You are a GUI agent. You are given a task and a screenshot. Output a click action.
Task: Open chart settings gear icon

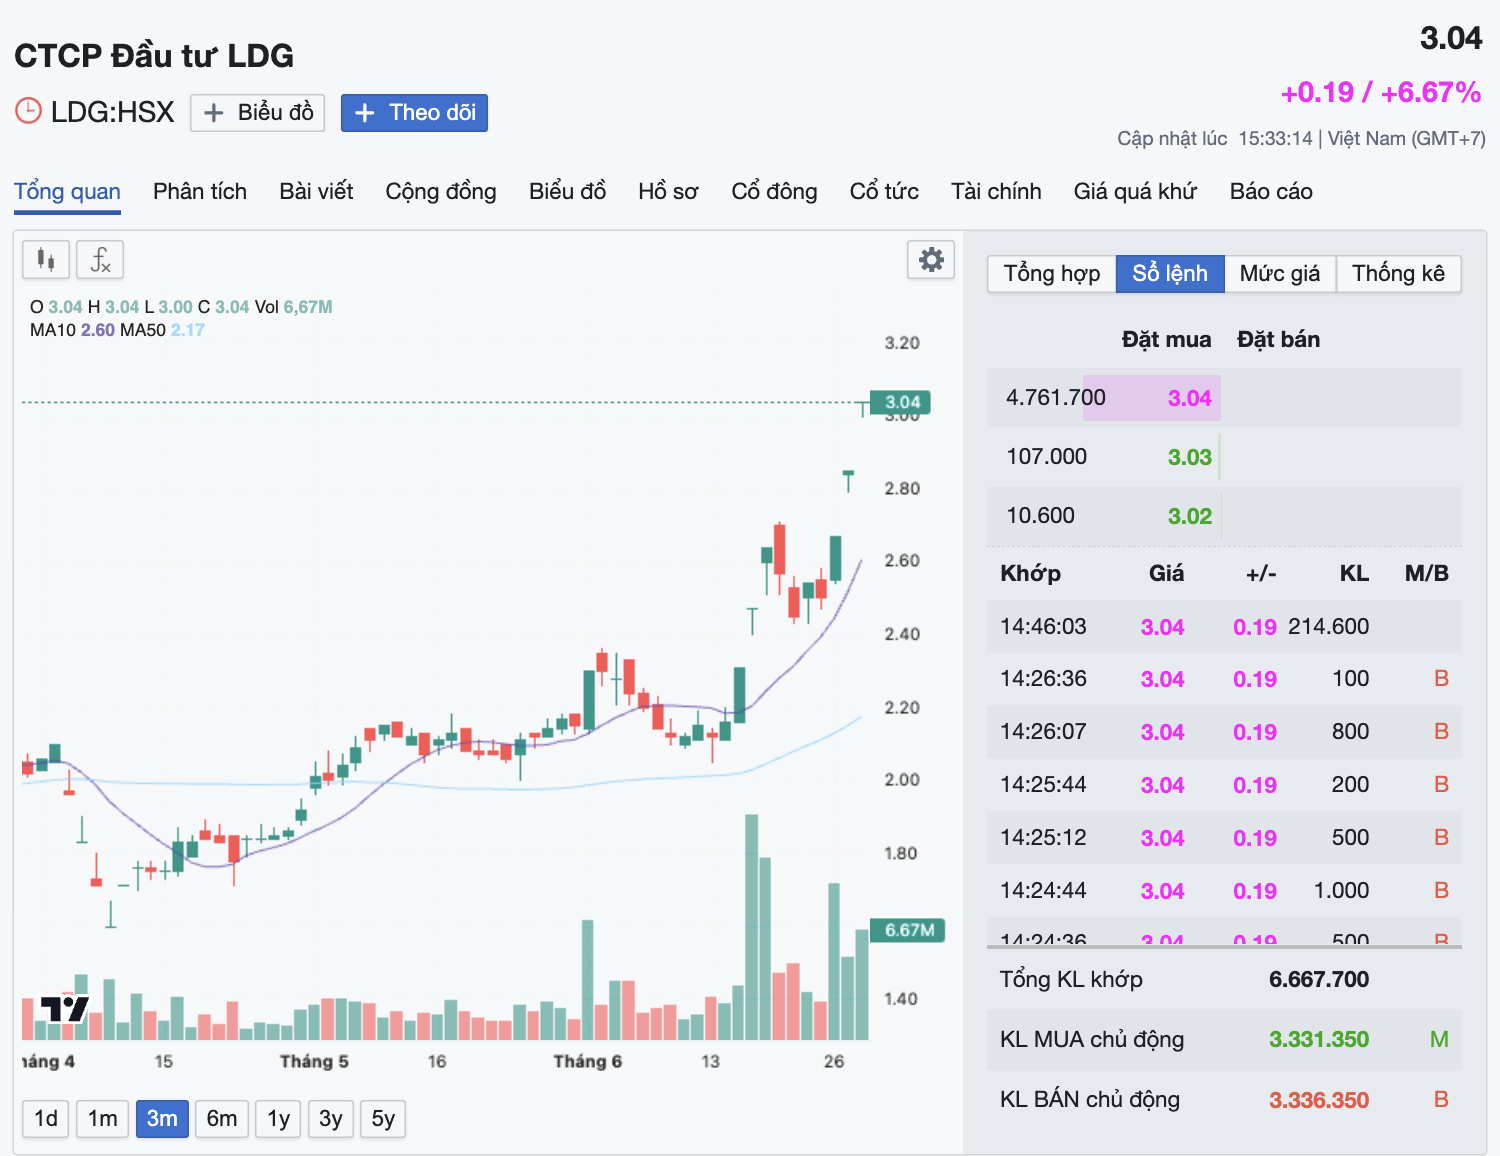(931, 260)
